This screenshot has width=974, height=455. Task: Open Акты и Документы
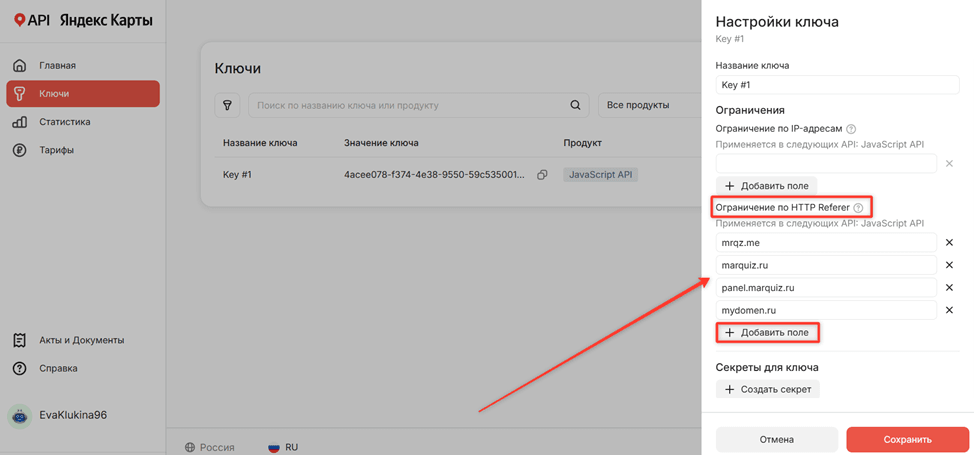83,340
